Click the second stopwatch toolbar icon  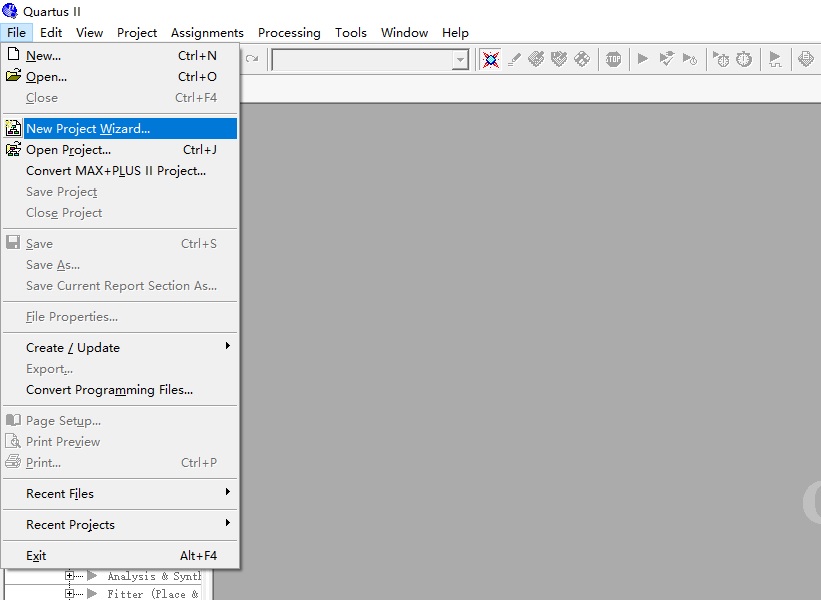pos(744,59)
